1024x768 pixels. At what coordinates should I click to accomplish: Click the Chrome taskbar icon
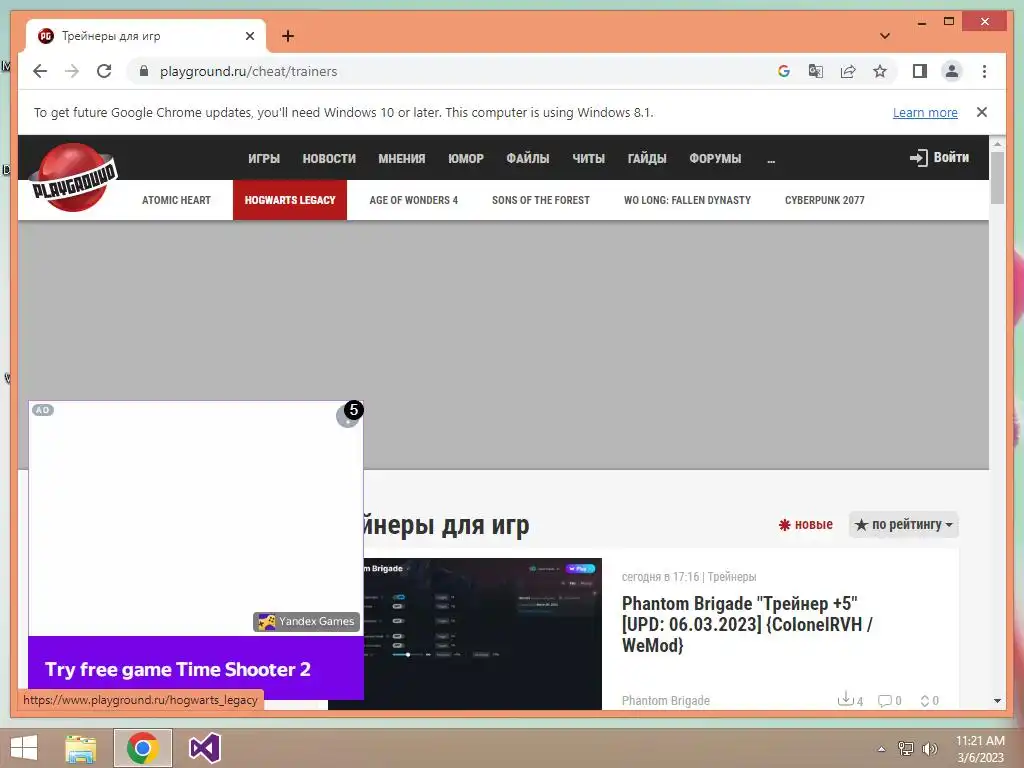coord(143,748)
